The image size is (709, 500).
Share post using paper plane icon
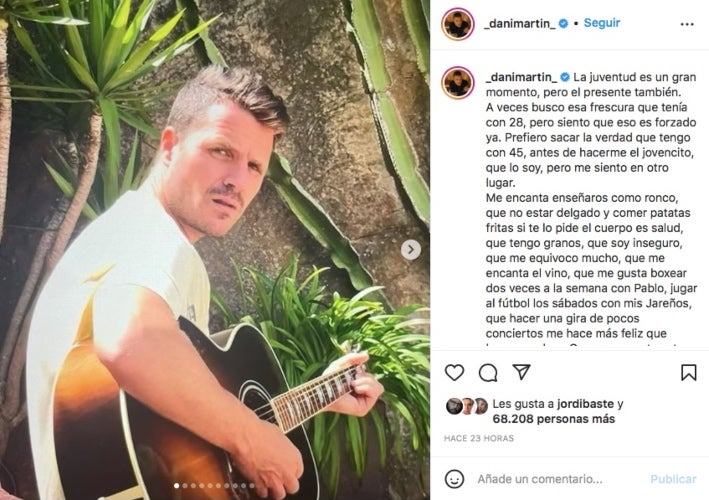point(521,372)
